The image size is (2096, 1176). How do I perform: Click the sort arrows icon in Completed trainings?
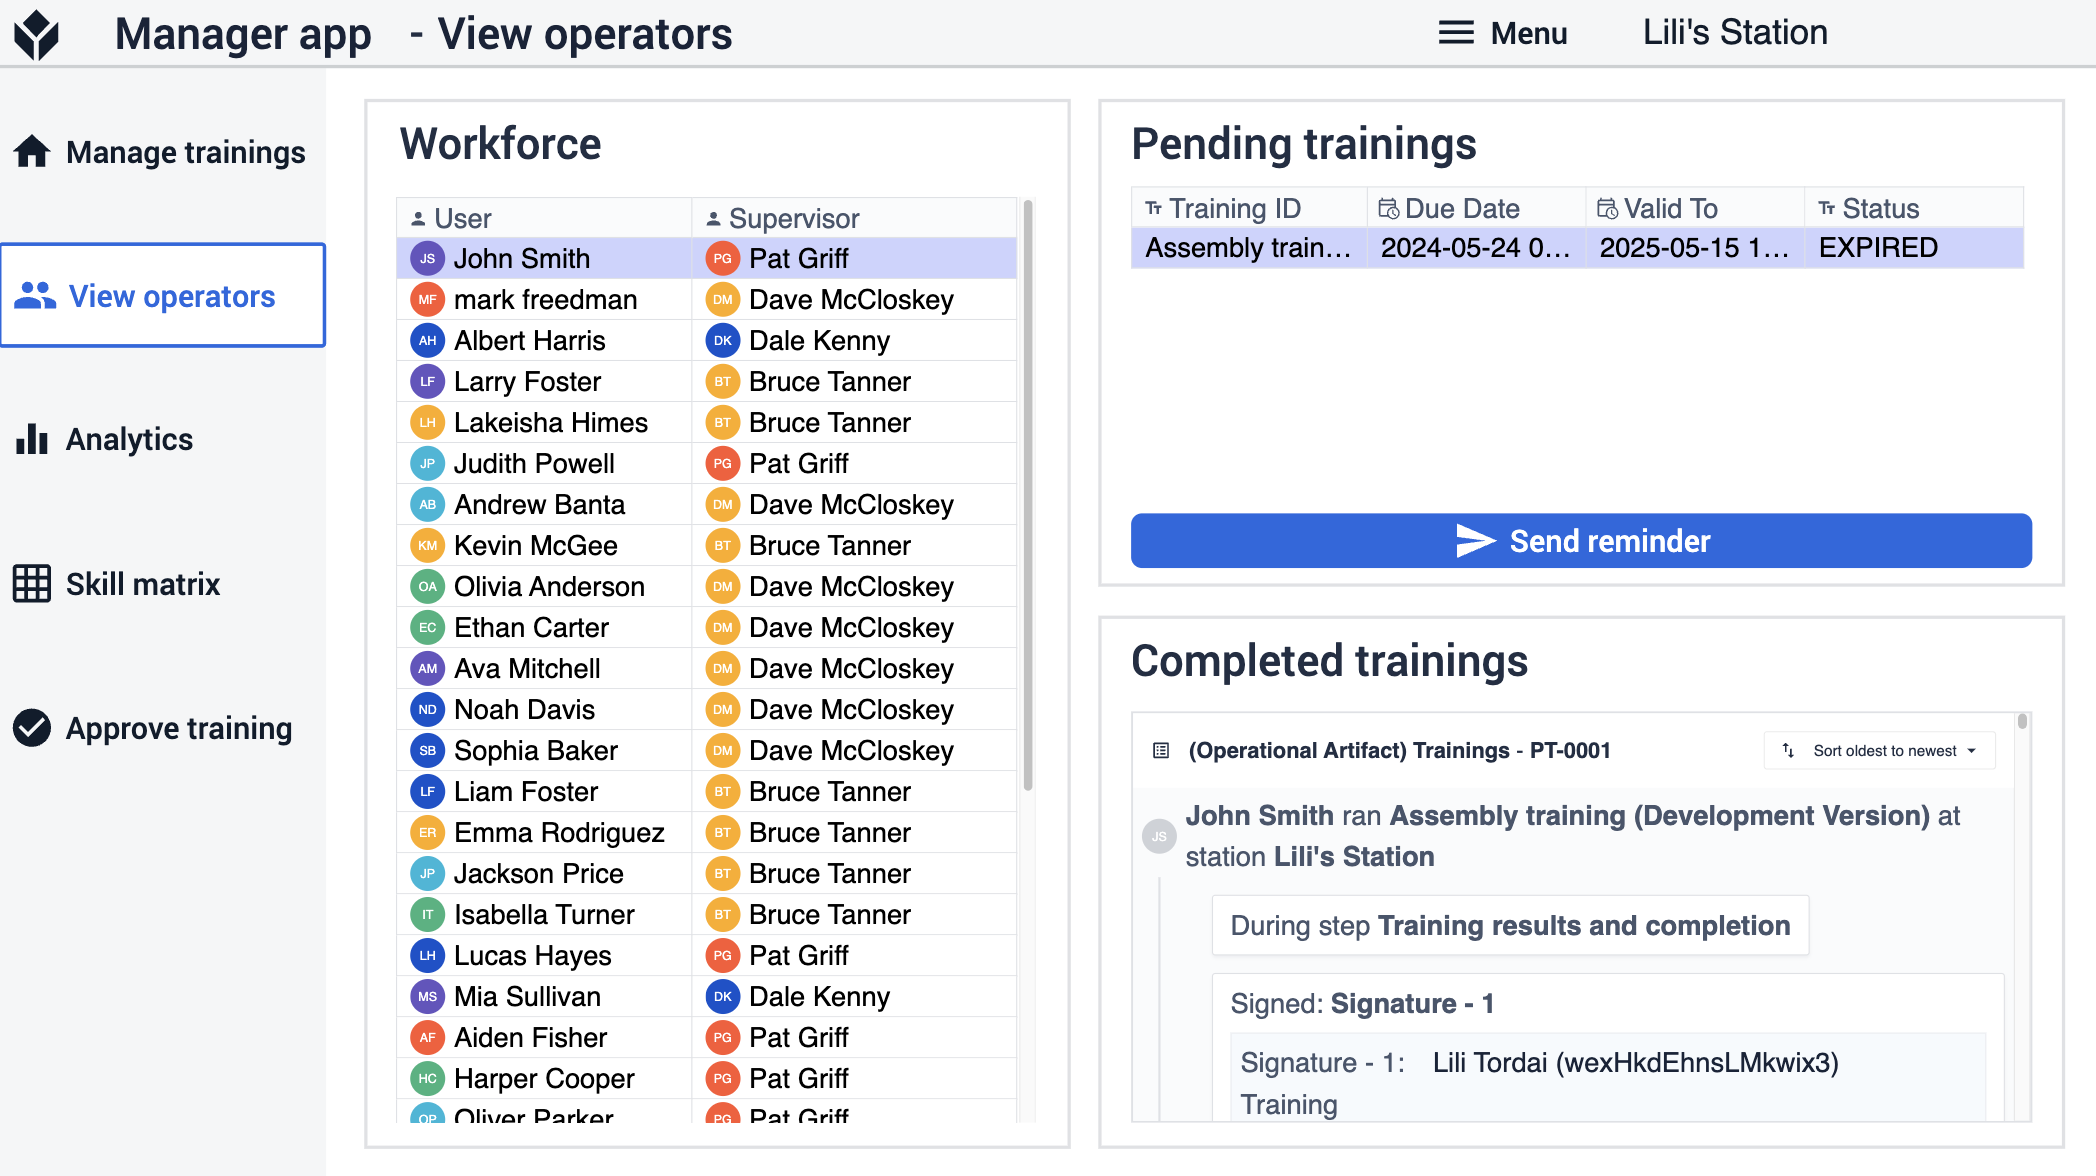(1788, 750)
